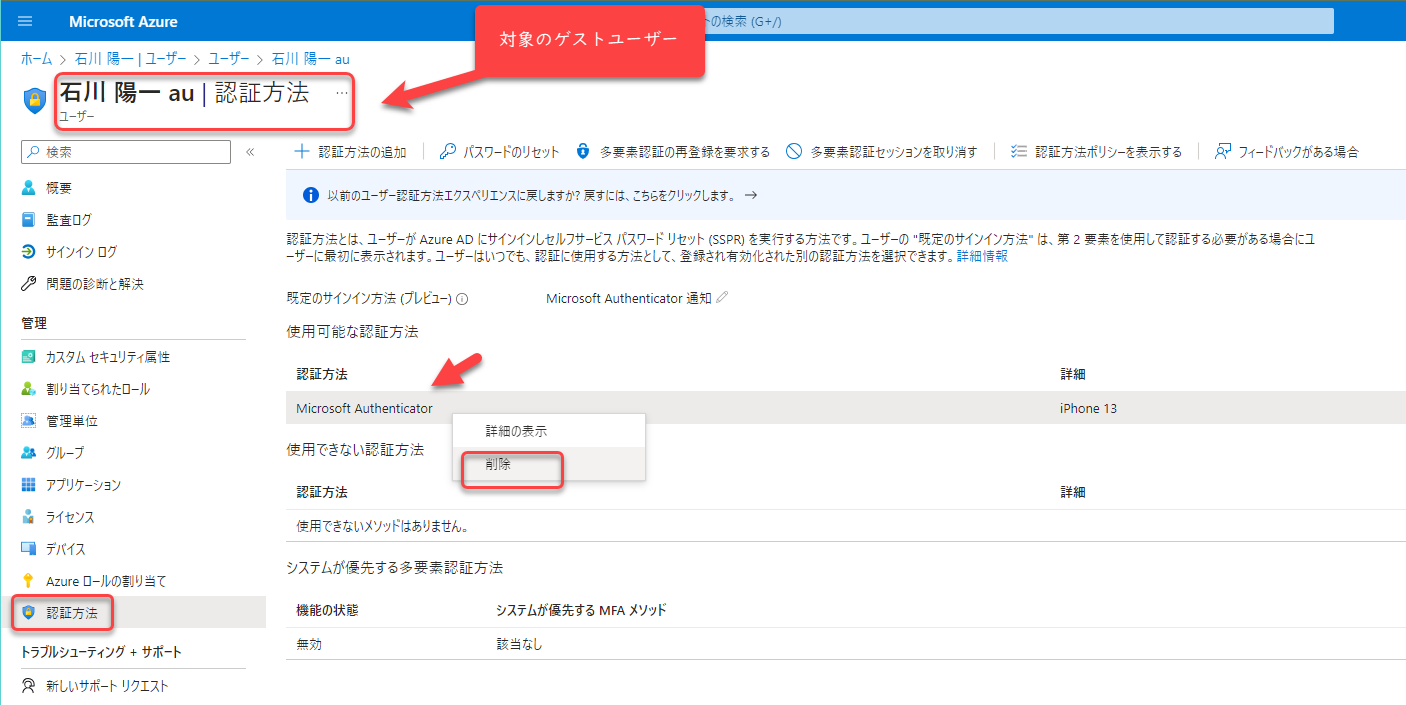Collapse the sidebar with the double-chevron
The width and height of the screenshot is (1406, 705).
250,152
